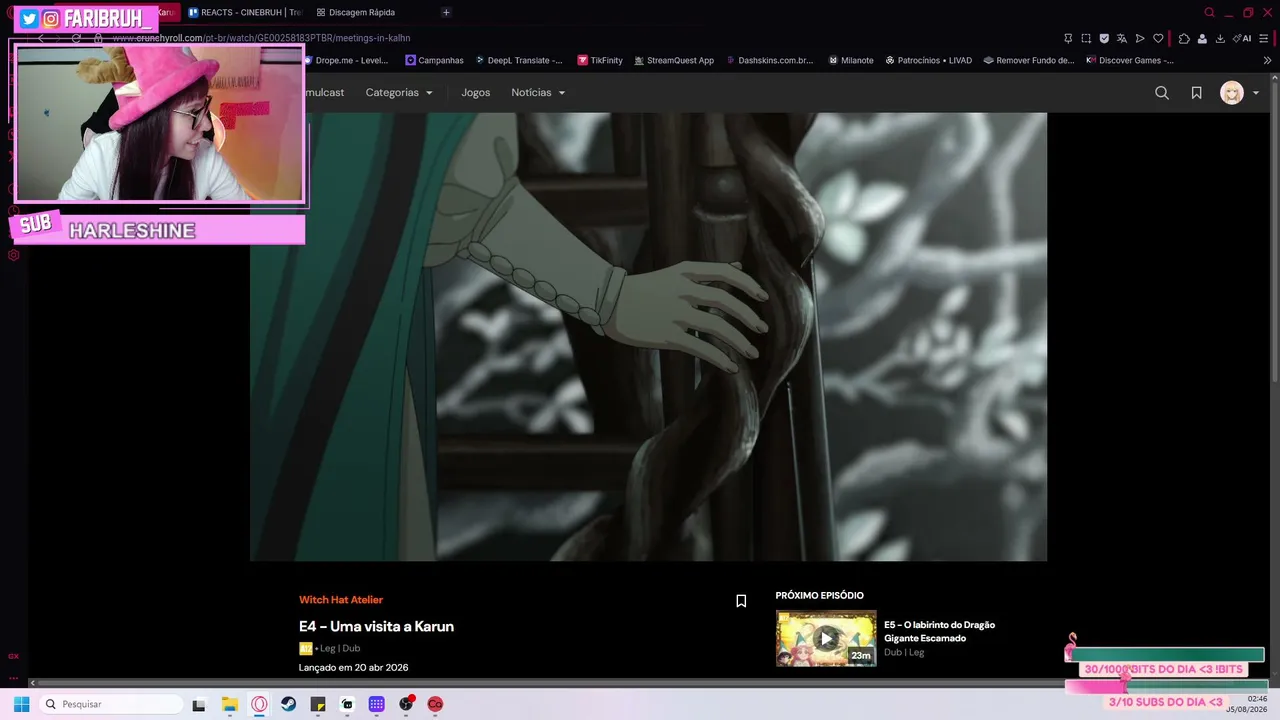Open the Dashskins.com.br bookmark
The height and width of the screenshot is (720, 1280).
coord(769,60)
